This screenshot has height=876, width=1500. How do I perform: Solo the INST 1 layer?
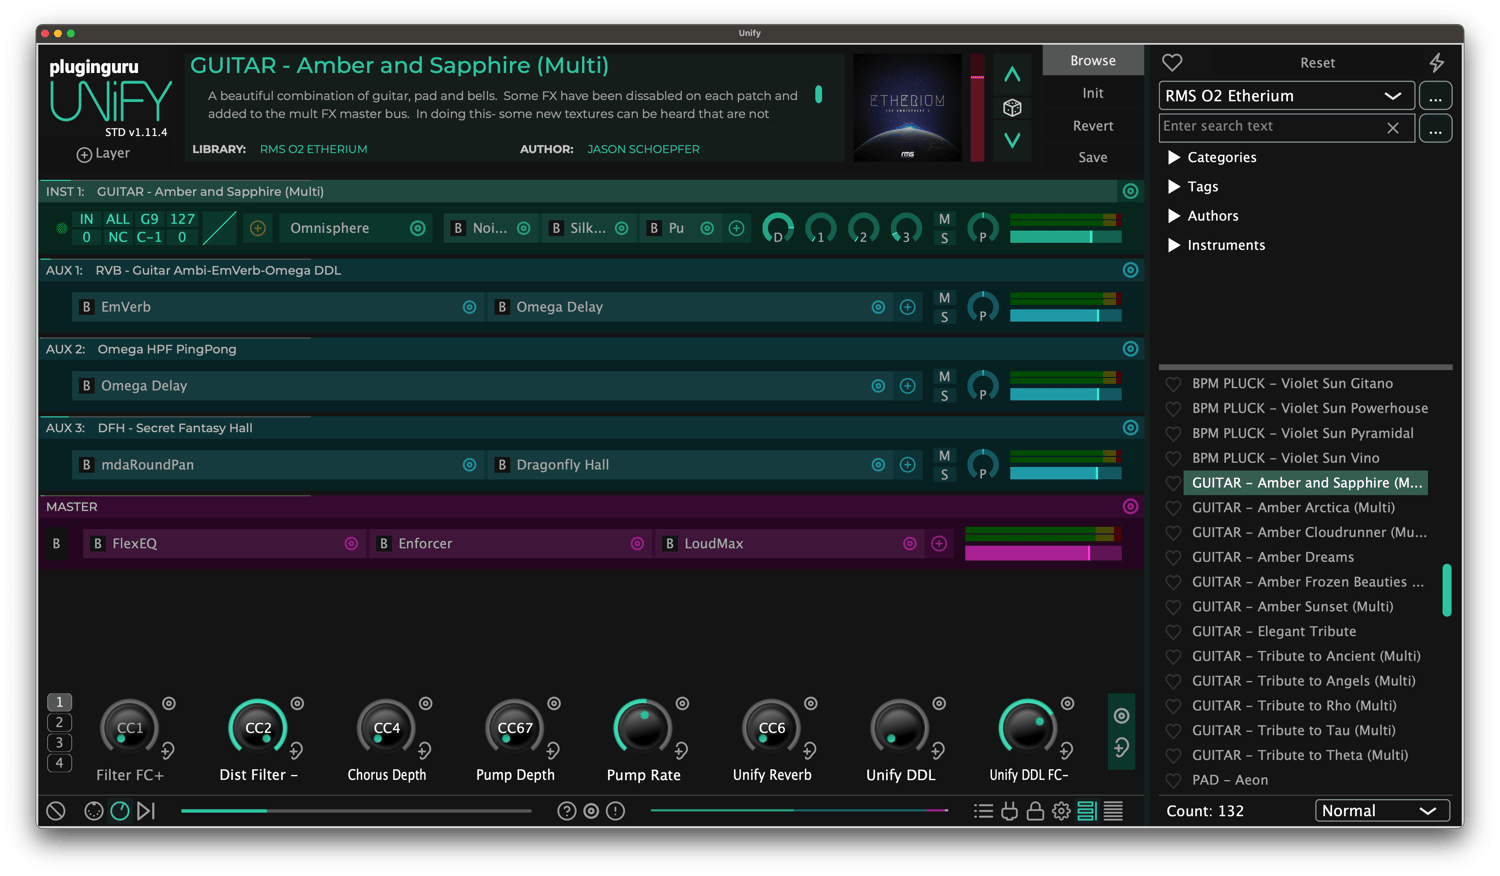(x=944, y=239)
